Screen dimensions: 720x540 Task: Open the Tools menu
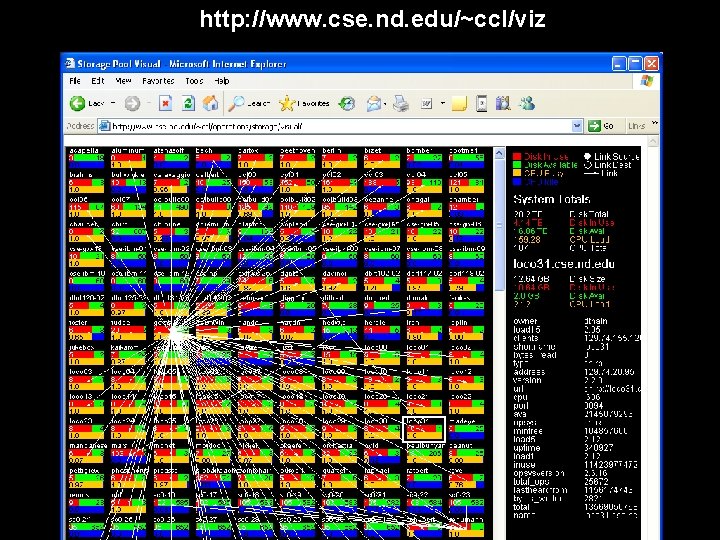coord(194,81)
